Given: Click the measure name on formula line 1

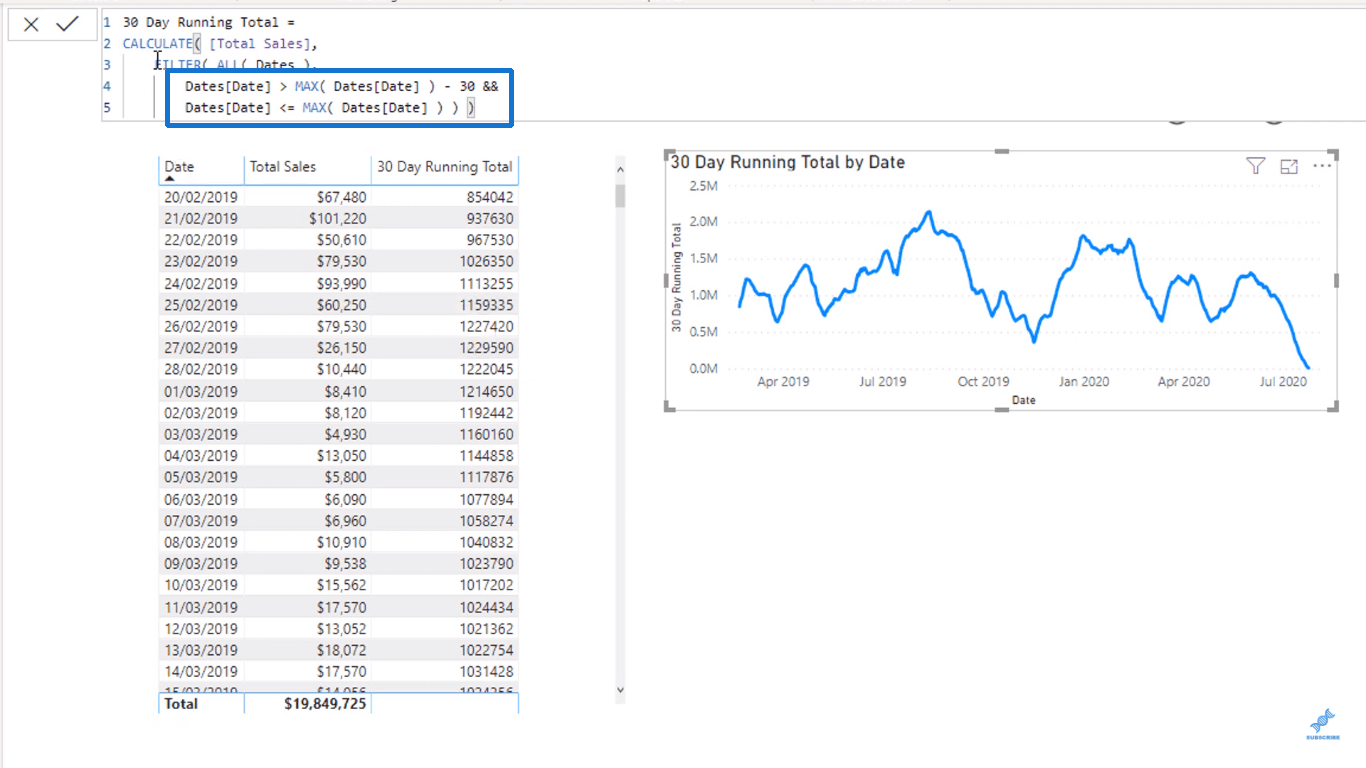Looking at the screenshot, I should [202, 22].
